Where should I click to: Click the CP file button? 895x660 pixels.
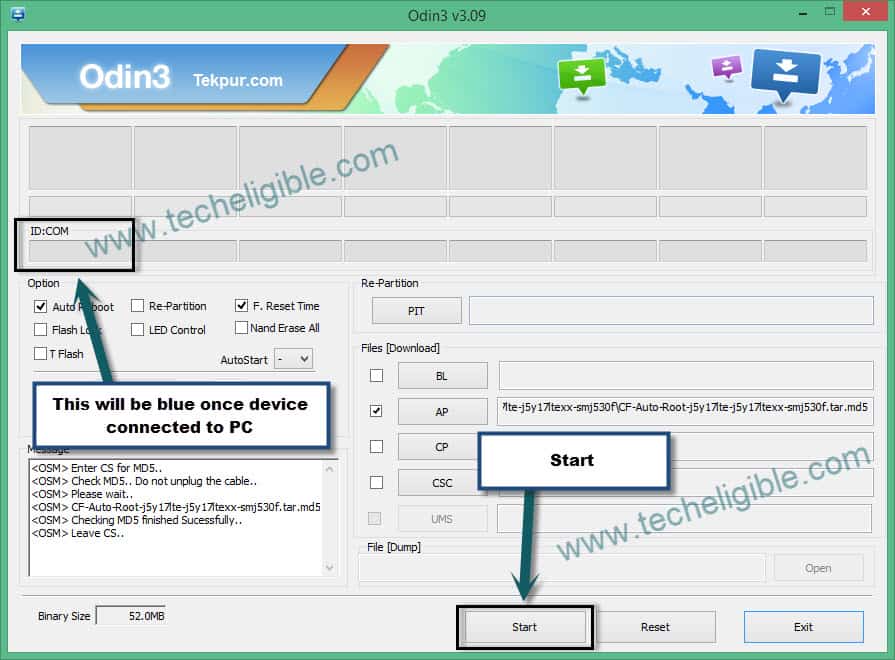tap(438, 447)
